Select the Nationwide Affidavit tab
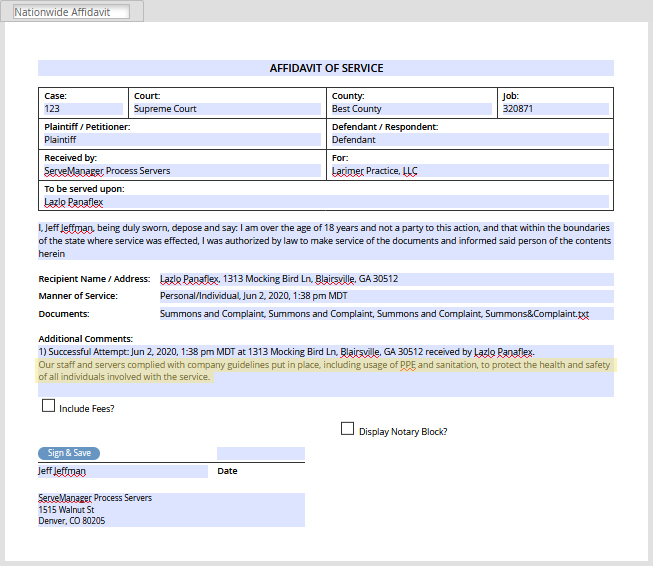The image size is (653, 566). pyautogui.click(x=71, y=12)
